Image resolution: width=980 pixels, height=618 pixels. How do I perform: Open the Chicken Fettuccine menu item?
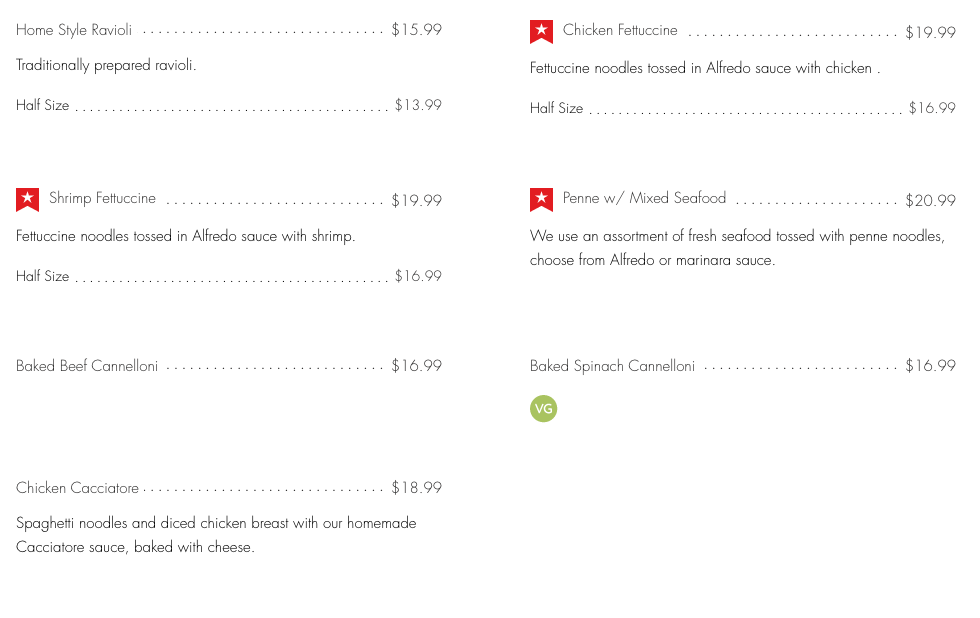[x=620, y=30]
